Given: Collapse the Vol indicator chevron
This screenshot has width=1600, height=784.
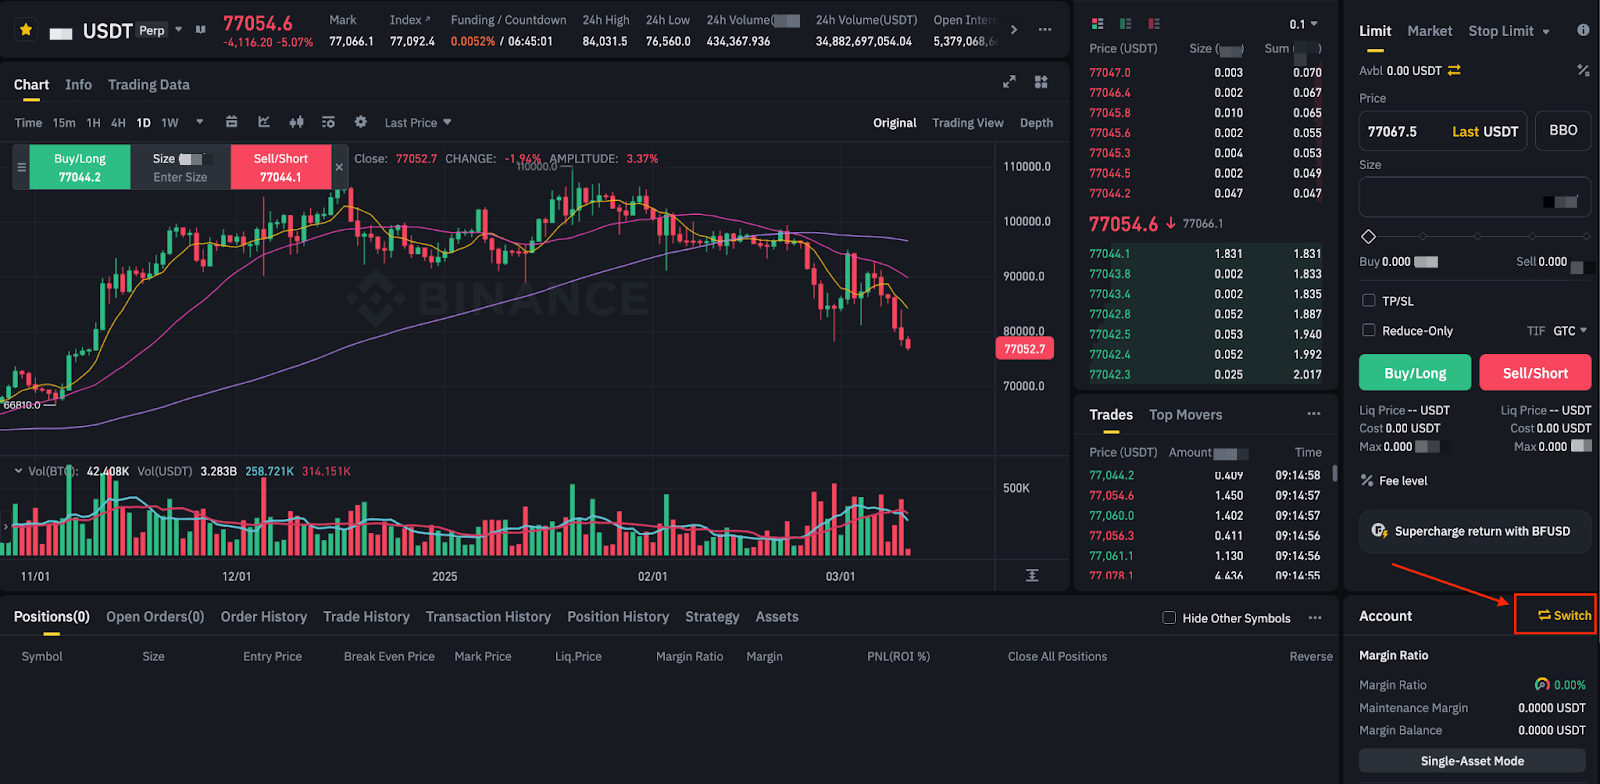Looking at the screenshot, I should click(x=18, y=471).
